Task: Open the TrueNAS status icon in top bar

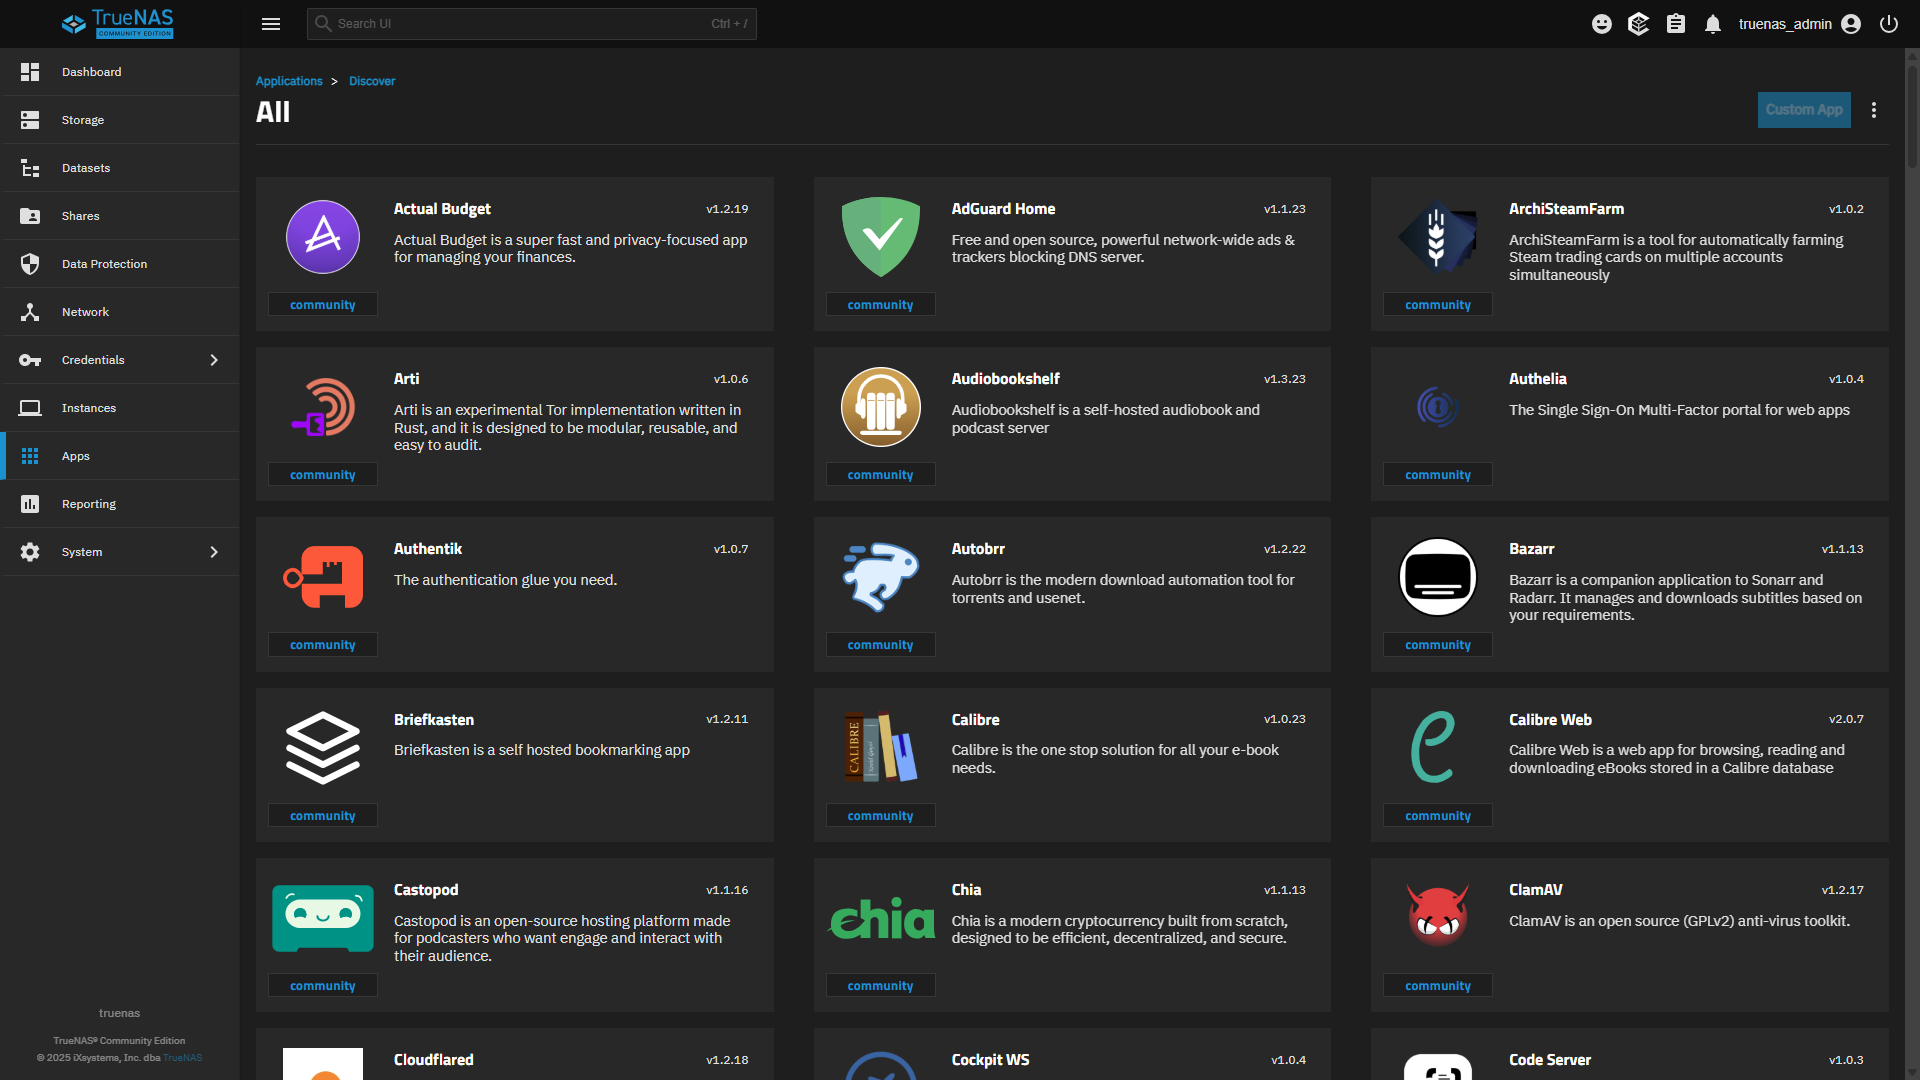Action: coord(1638,24)
